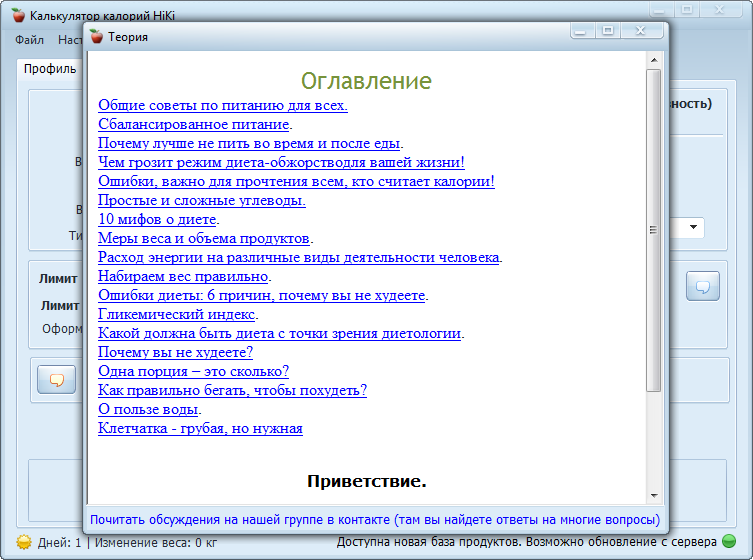Image resolution: width=753 pixels, height=560 pixels.
Task: Open link "О пользе воды"
Action: tap(148, 410)
